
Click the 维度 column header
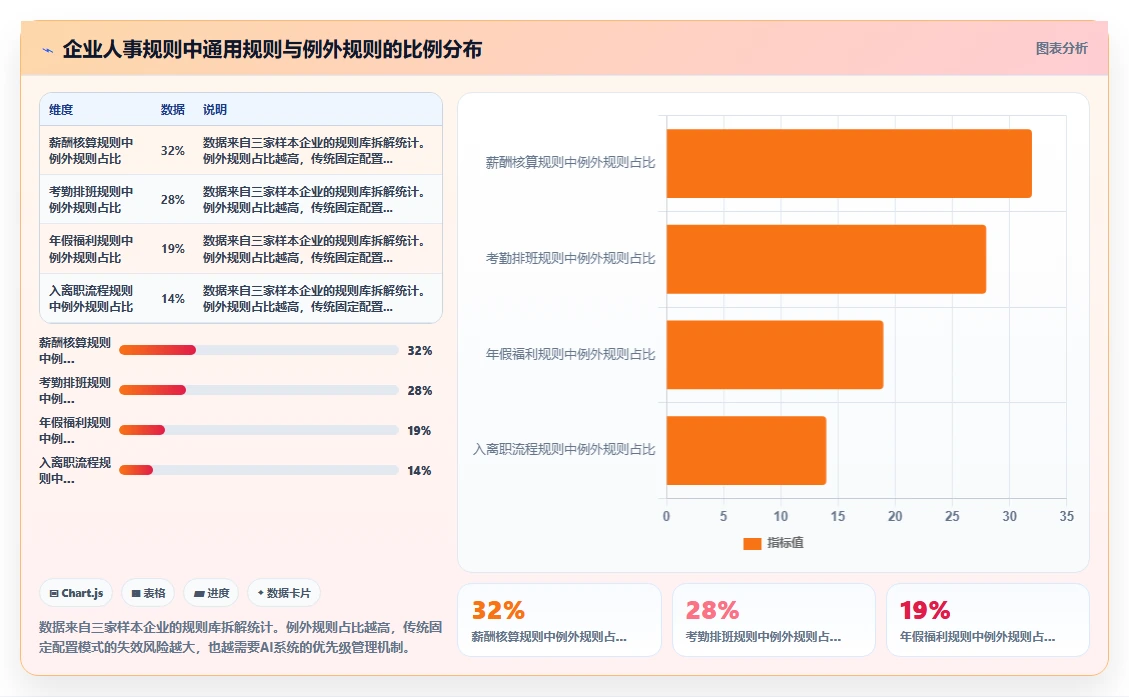click(61, 109)
